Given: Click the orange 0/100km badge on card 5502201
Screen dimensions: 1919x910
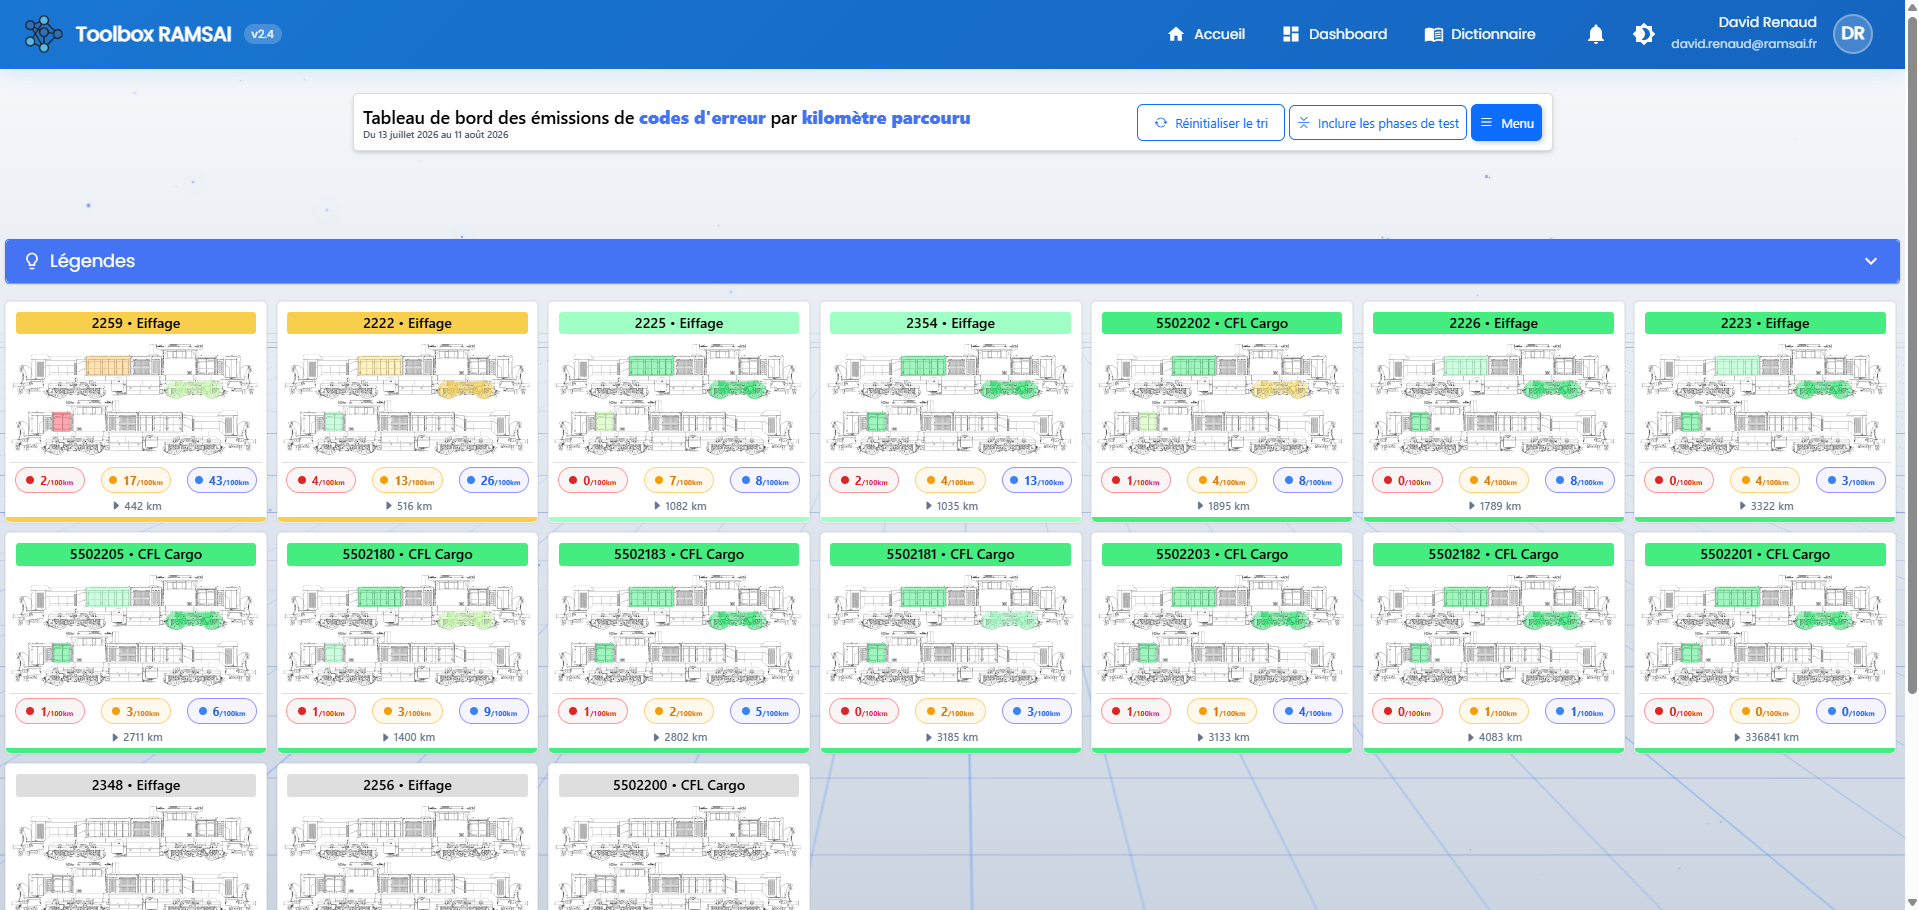Looking at the screenshot, I should (1765, 712).
